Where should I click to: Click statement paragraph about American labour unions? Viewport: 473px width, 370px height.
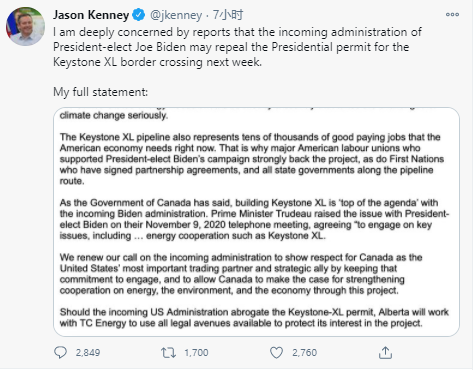pos(252,159)
